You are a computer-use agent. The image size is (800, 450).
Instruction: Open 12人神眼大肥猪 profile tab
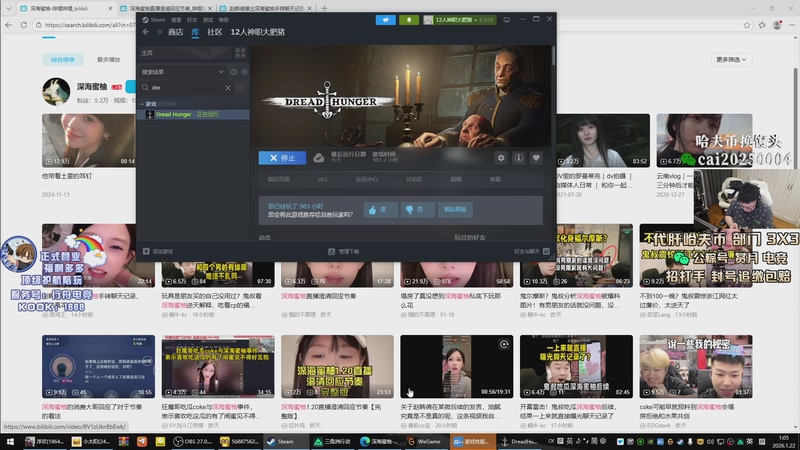258,32
